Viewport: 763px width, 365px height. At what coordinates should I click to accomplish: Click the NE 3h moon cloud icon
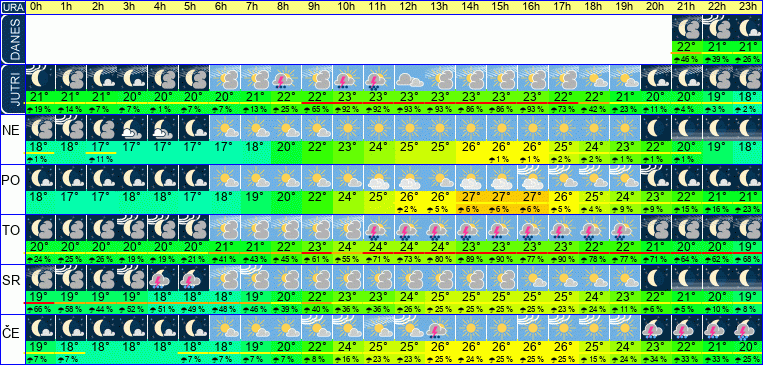point(132,128)
